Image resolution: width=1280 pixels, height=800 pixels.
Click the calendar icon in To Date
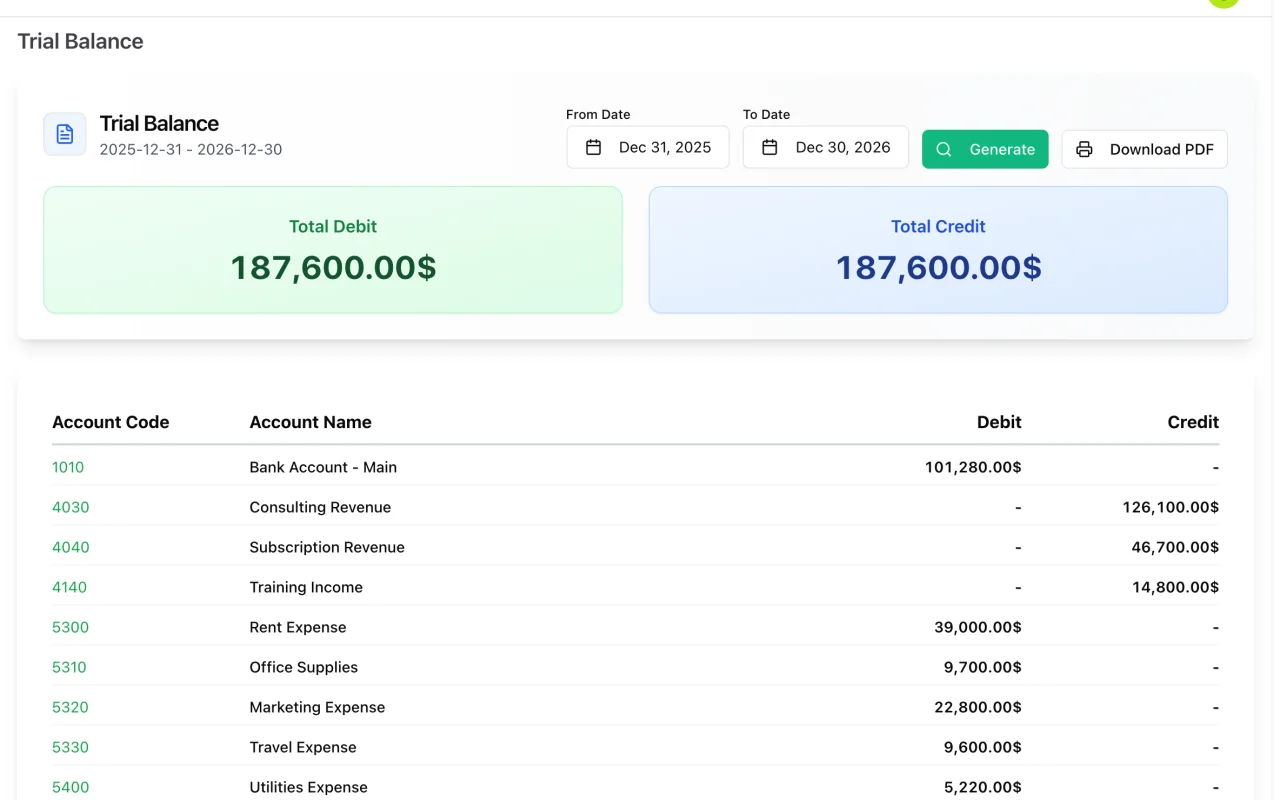[770, 148]
